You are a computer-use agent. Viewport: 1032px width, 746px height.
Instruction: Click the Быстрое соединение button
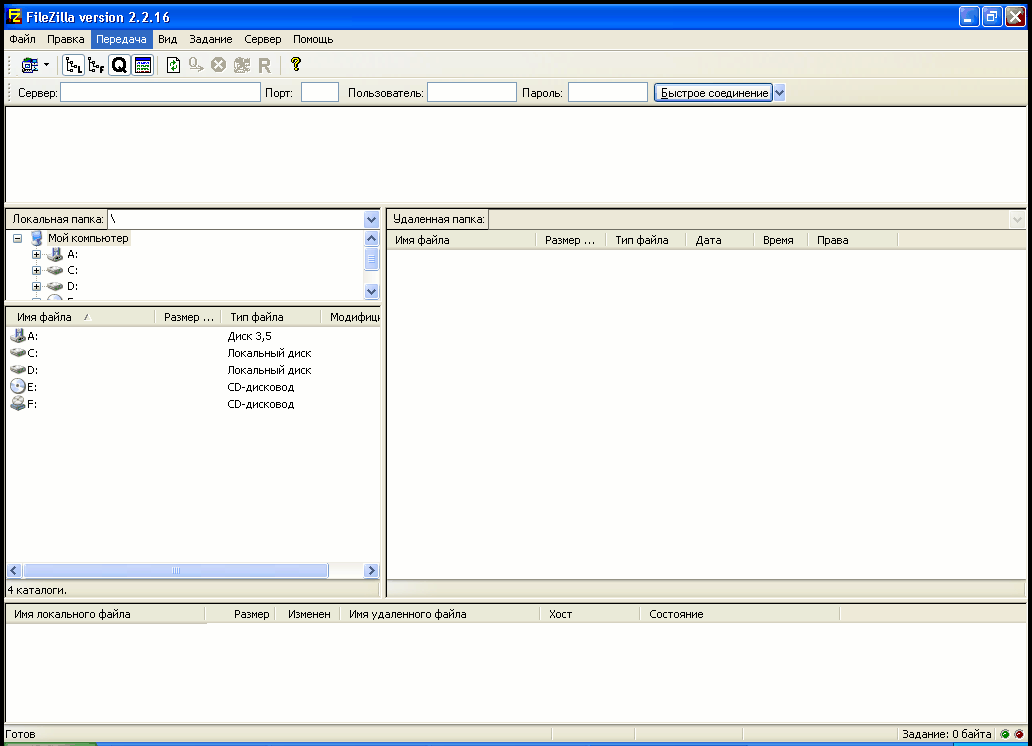click(x=713, y=93)
